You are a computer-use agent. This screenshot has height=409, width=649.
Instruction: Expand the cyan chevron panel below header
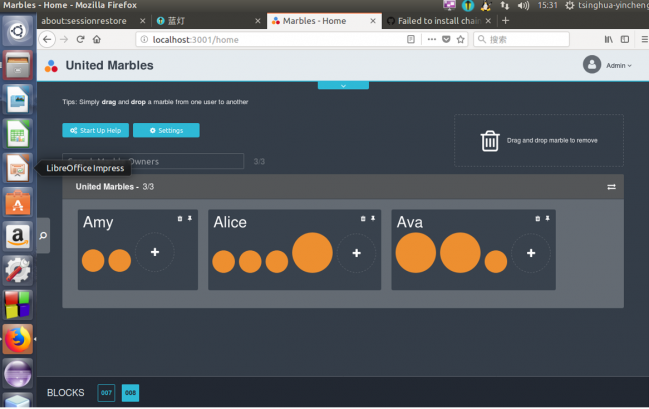[343, 86]
